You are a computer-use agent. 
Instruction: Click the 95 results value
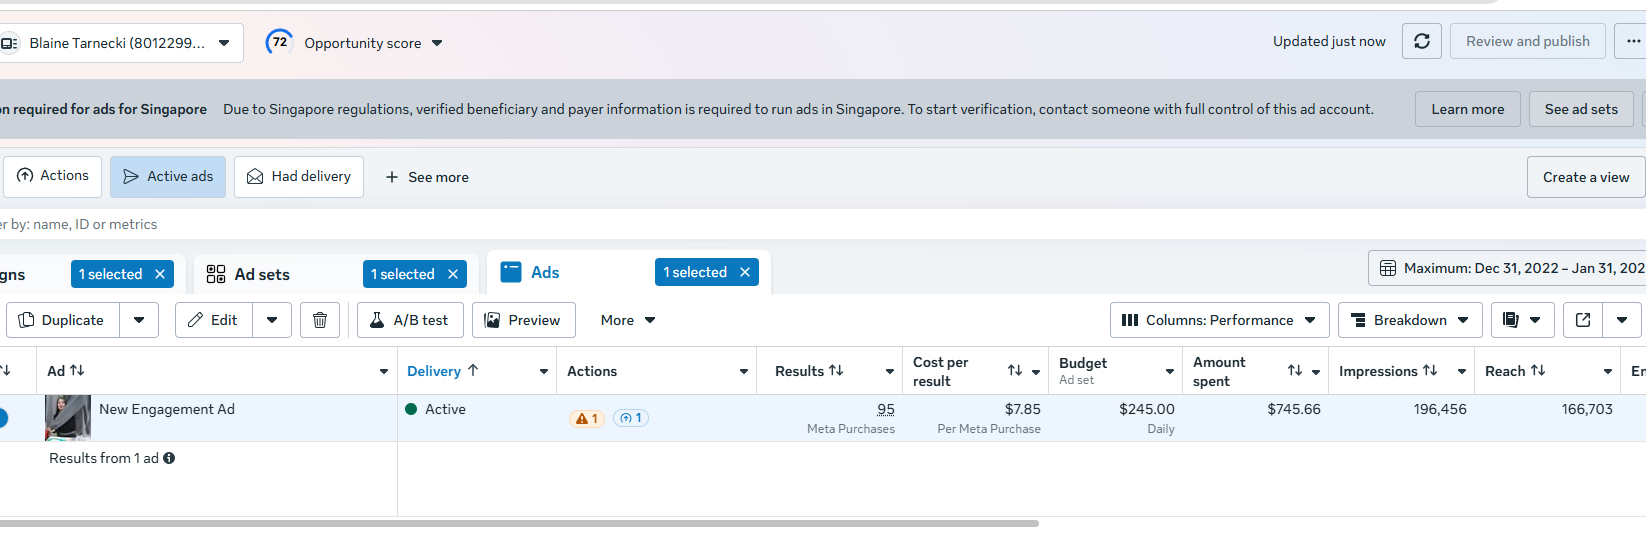[886, 409]
